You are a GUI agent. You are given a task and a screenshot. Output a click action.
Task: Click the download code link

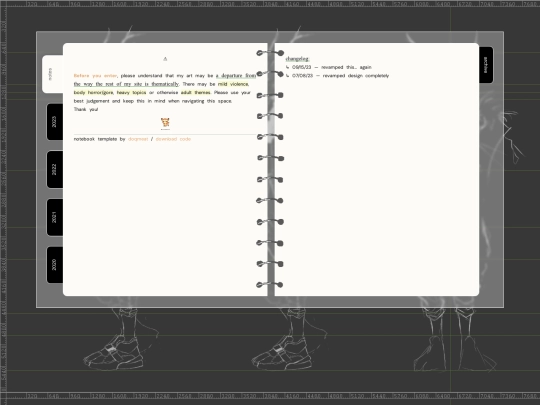click(173, 139)
